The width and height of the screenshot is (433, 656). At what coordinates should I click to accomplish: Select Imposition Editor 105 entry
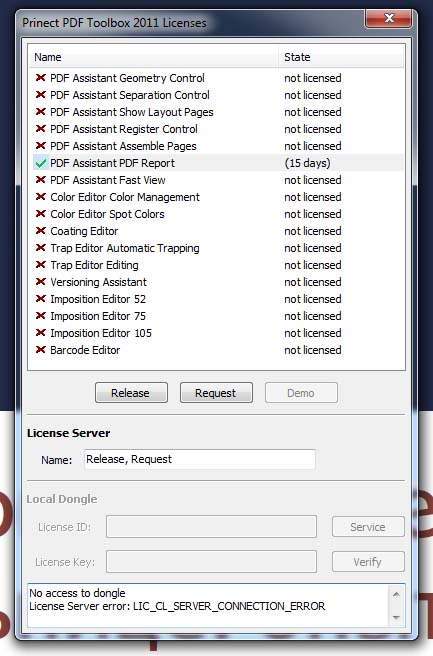coord(218,333)
